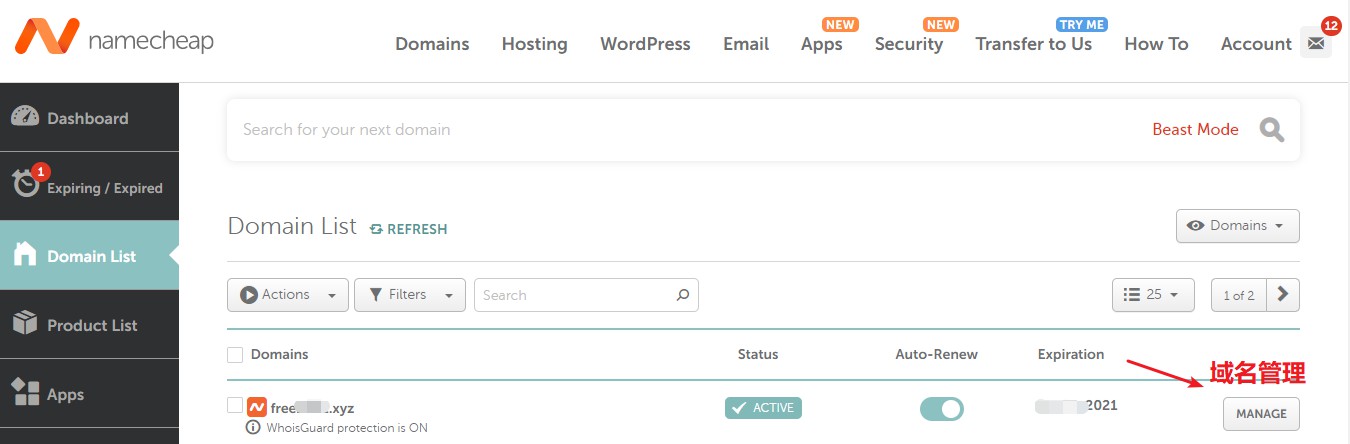Open the 25 per page dropdown
The width and height of the screenshot is (1350, 444).
coord(1153,295)
